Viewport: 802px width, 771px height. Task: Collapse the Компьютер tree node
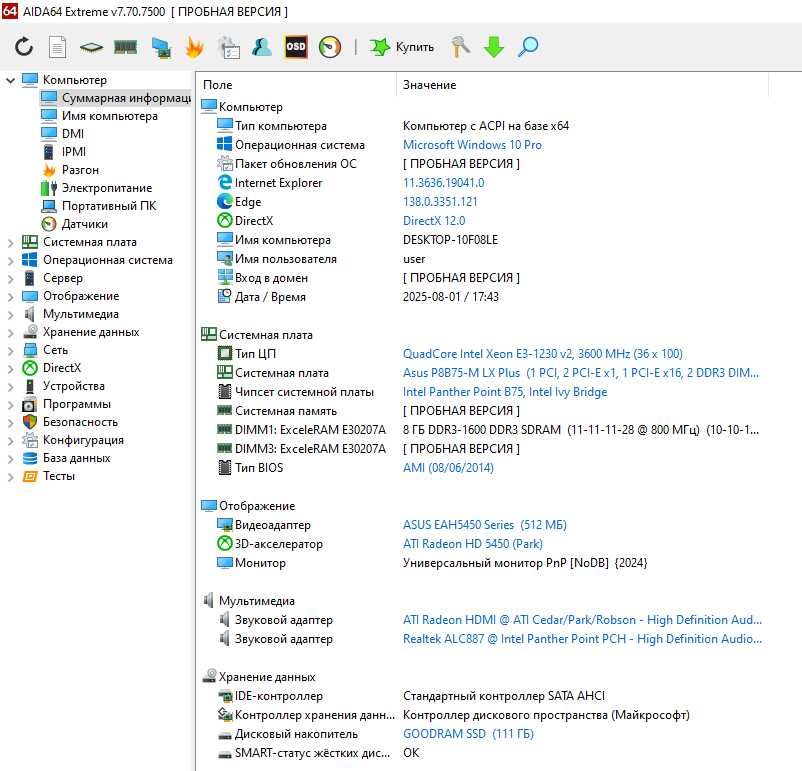click(10, 80)
